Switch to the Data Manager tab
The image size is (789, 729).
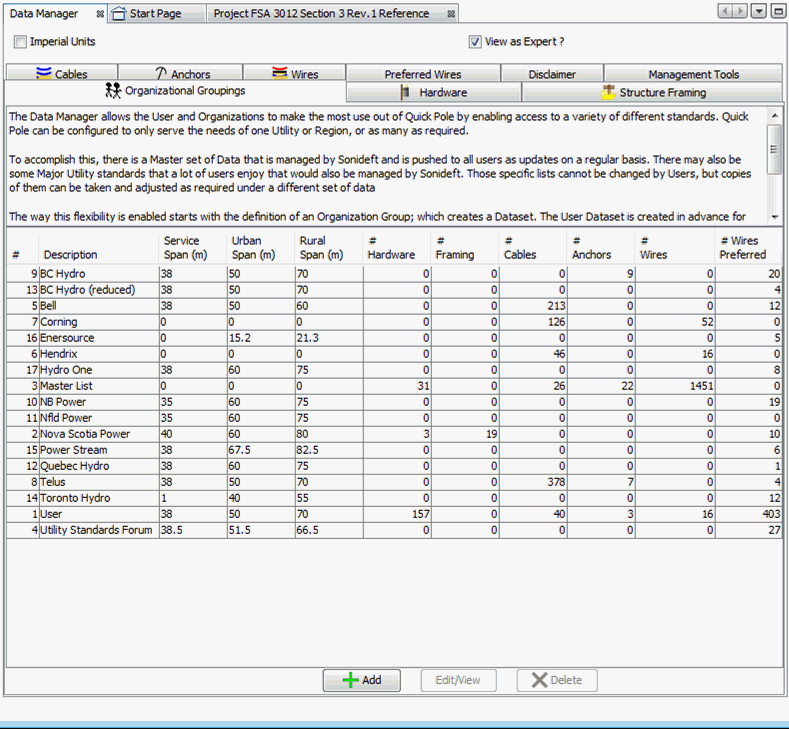click(55, 14)
